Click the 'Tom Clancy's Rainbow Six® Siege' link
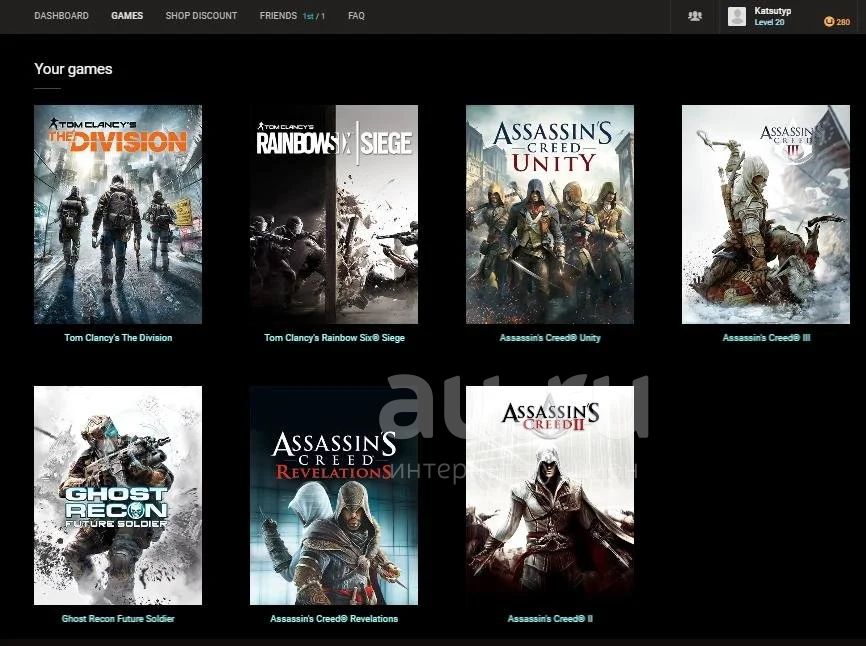The height and width of the screenshot is (646, 866). [x=334, y=338]
